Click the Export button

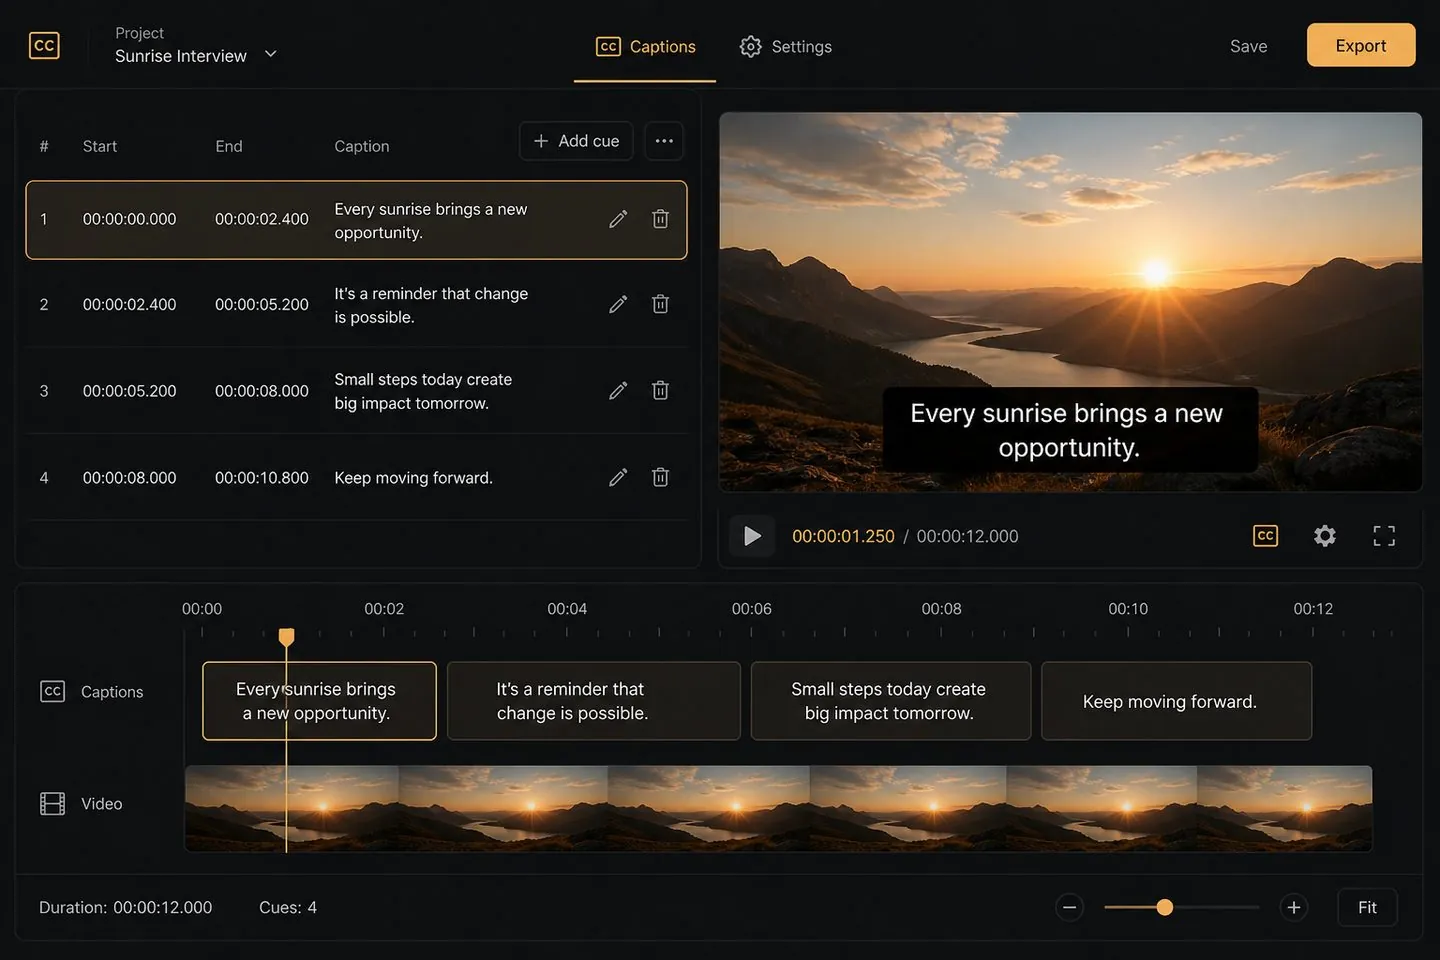coord(1360,45)
